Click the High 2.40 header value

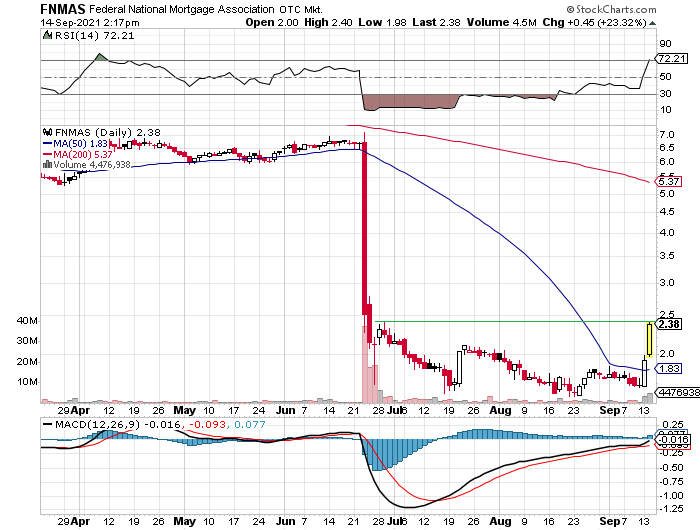(x=328, y=22)
